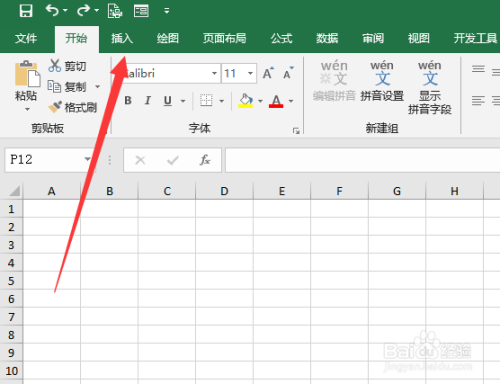Image resolution: width=500 pixels, height=384 pixels.
Task: Click the Select All corner triangle
Action: tap(15, 191)
